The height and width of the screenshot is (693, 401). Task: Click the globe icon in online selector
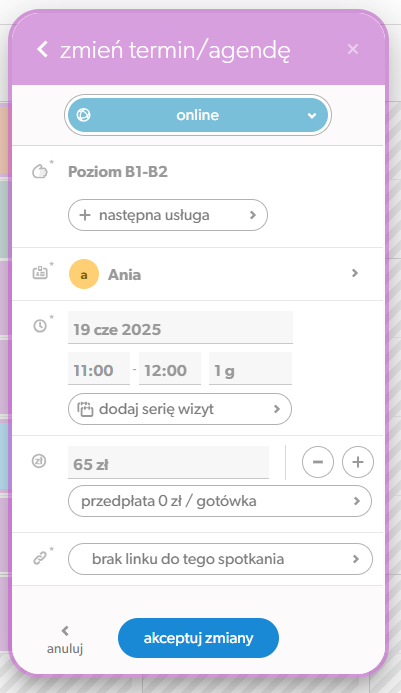pyautogui.click(x=84, y=115)
